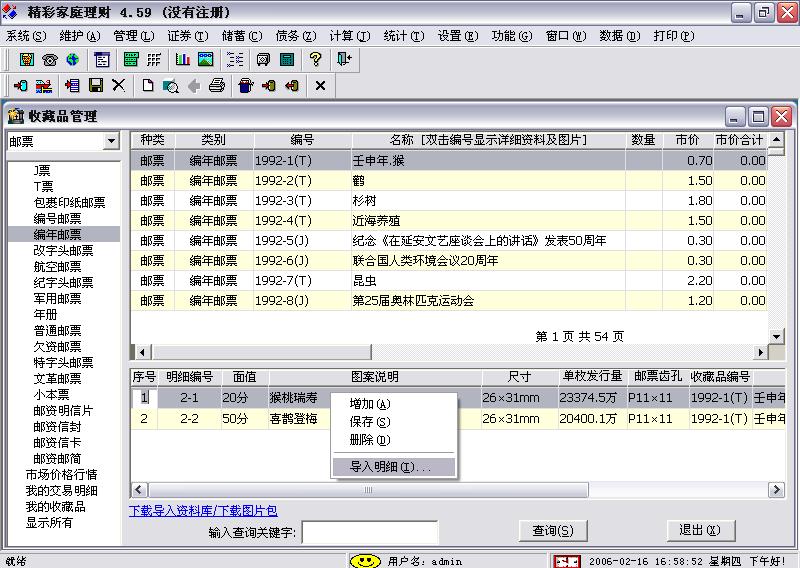This screenshot has height=568, width=800.
Task: Click the floppy disk save icon
Action: [x=96, y=86]
